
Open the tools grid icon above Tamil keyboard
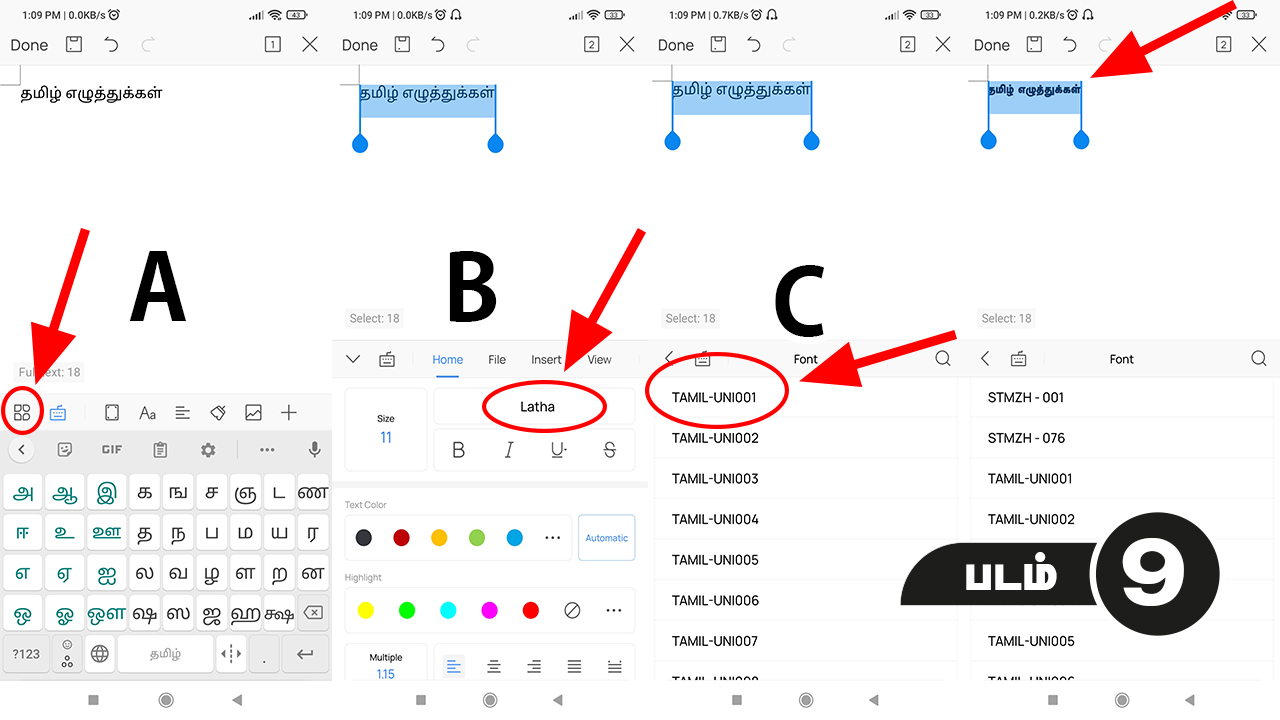pyautogui.click(x=22, y=412)
